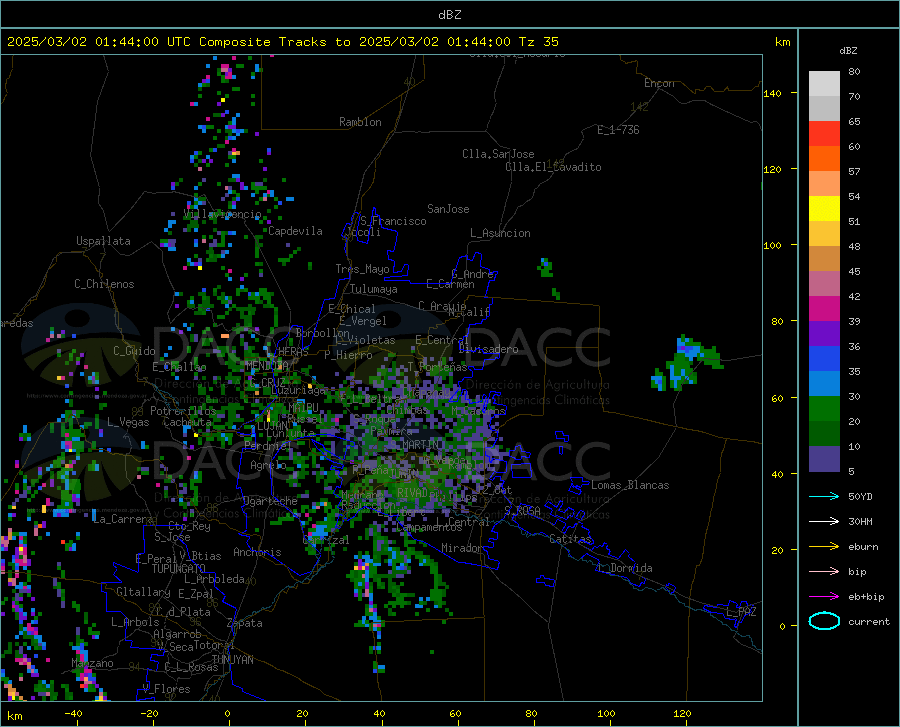This screenshot has width=900, height=727.
Task: Click the 30HM white arrow legend icon
Action: [824, 522]
